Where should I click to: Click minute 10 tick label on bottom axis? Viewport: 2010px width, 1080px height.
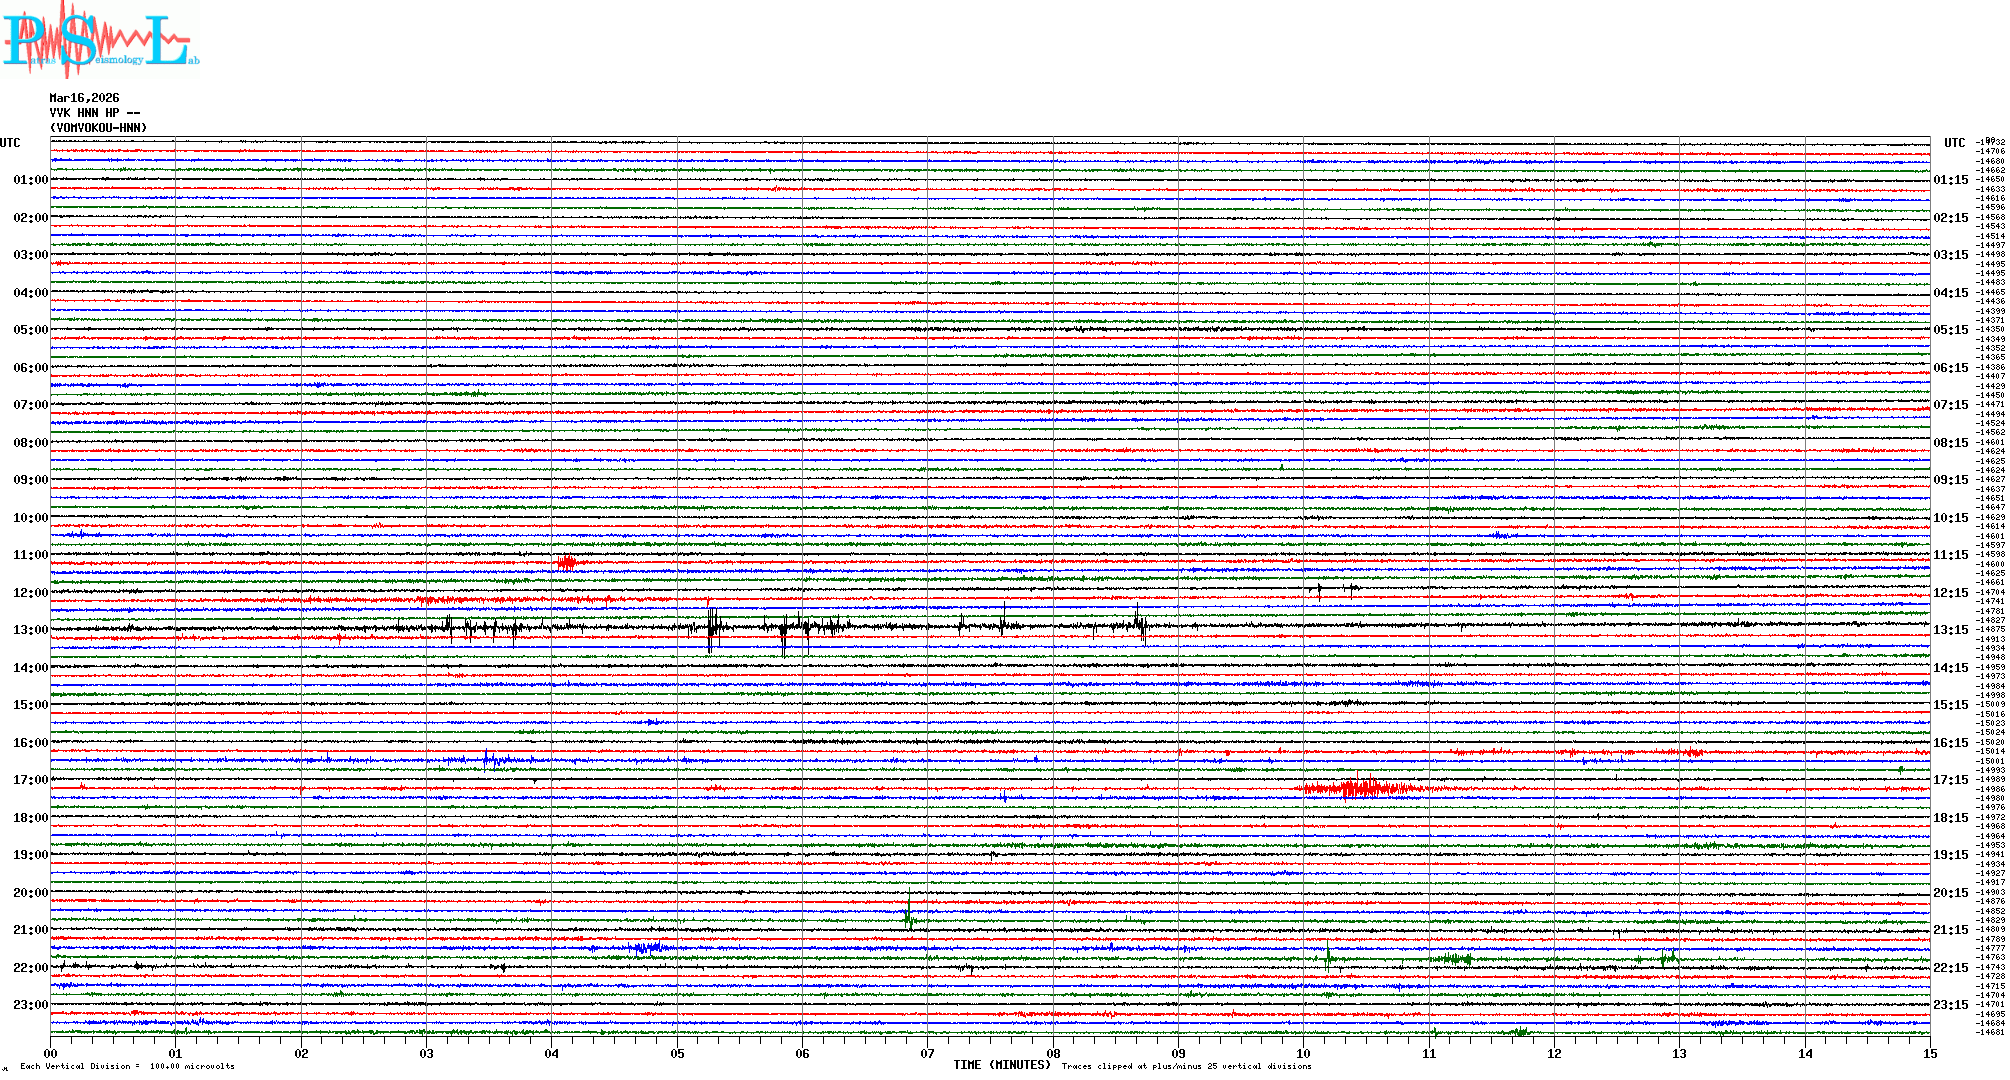(x=1303, y=1053)
